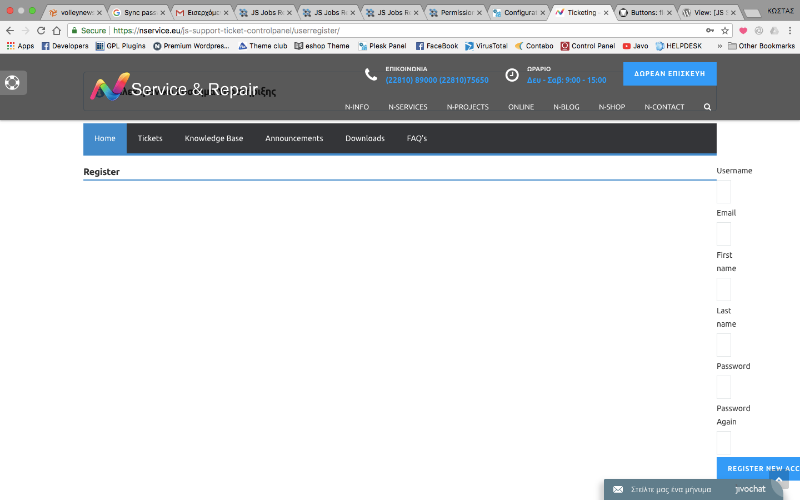Click the phone icon beside ΕΠΙΚΟΙΝΩΝΙΑ

coord(371,75)
